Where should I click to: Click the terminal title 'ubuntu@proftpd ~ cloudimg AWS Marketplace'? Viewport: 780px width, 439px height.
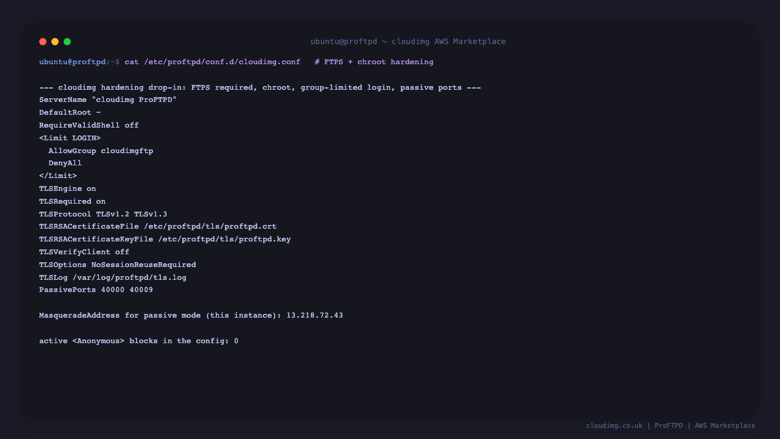click(x=408, y=42)
